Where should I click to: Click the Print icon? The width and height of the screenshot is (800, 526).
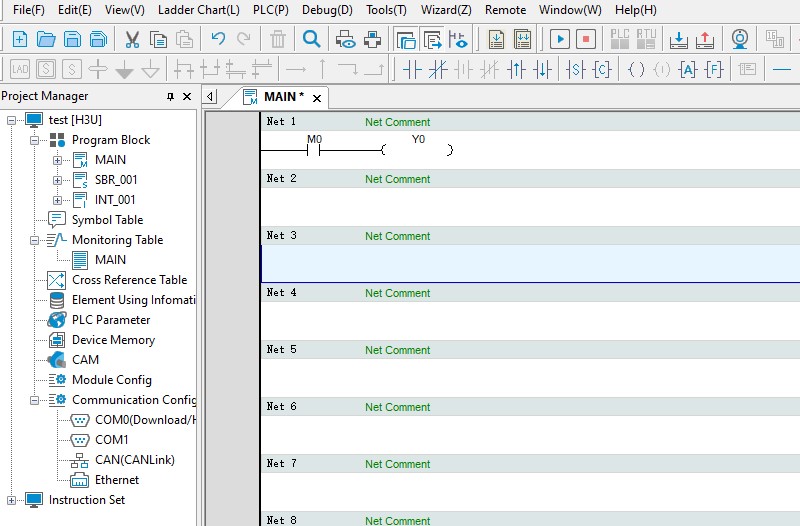(372, 39)
